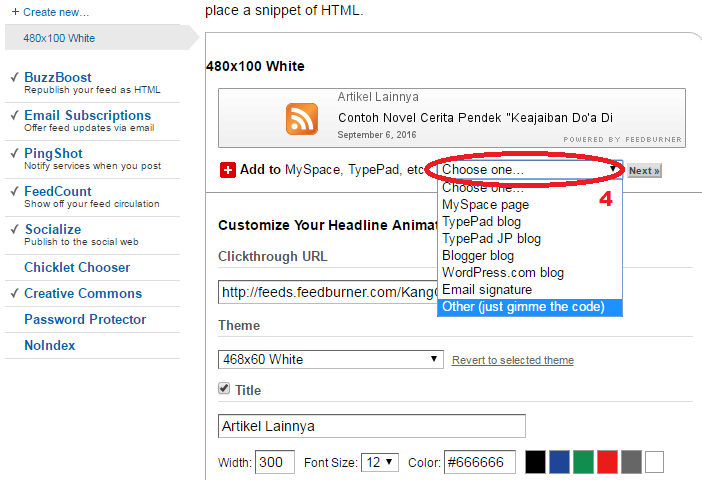Screen dimensions: 702x480
Task: Pick the gray color swatch
Action: pyautogui.click(x=632, y=462)
